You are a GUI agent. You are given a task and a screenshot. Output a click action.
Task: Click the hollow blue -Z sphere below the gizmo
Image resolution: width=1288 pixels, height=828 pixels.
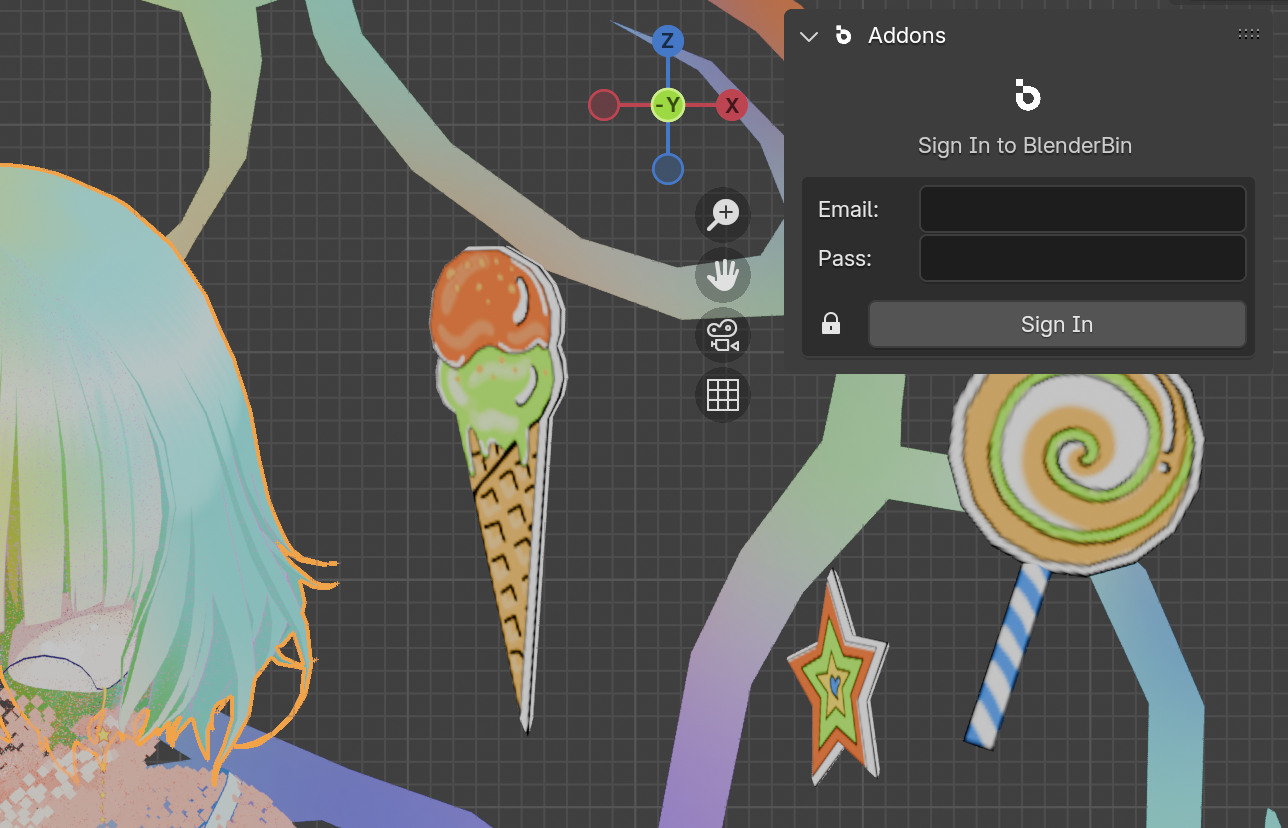click(x=667, y=169)
